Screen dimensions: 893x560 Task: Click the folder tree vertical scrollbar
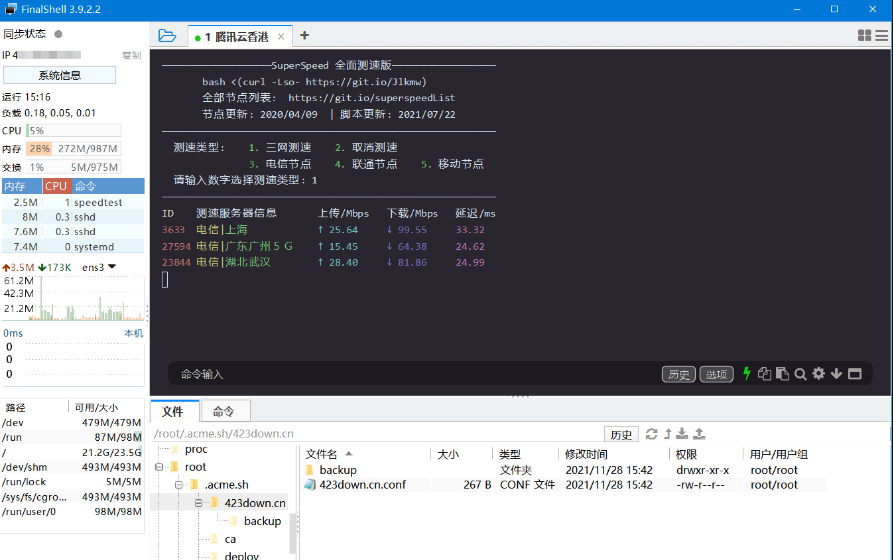click(293, 533)
